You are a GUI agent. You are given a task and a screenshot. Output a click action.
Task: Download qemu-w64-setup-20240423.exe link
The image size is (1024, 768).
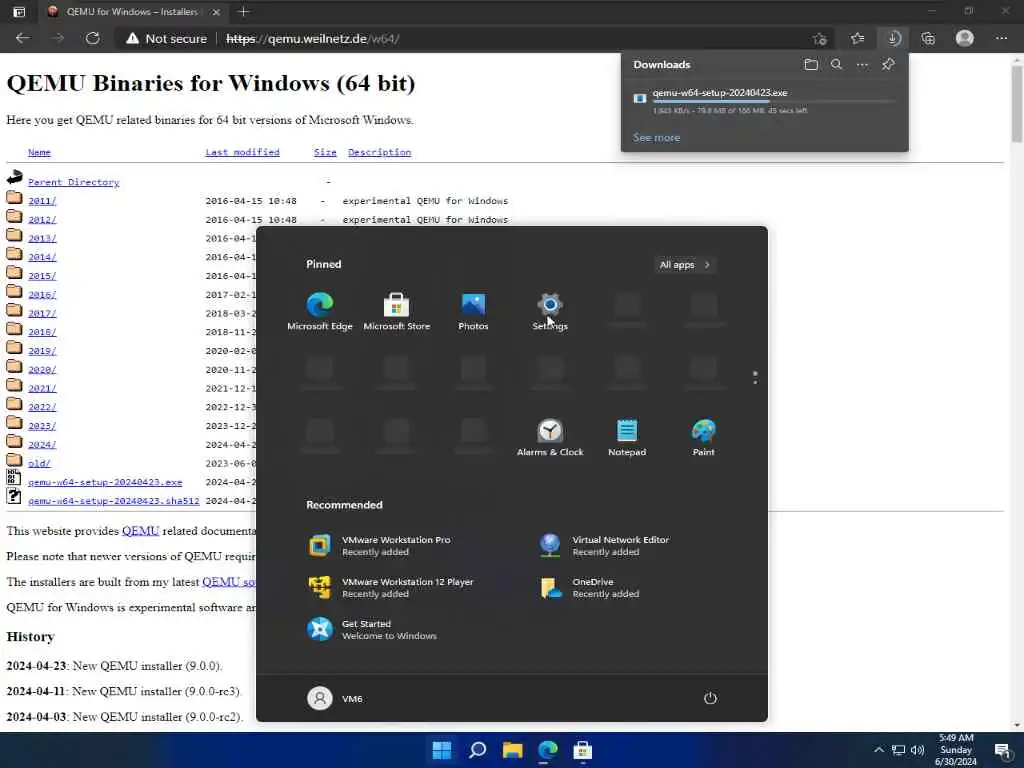pos(105,482)
